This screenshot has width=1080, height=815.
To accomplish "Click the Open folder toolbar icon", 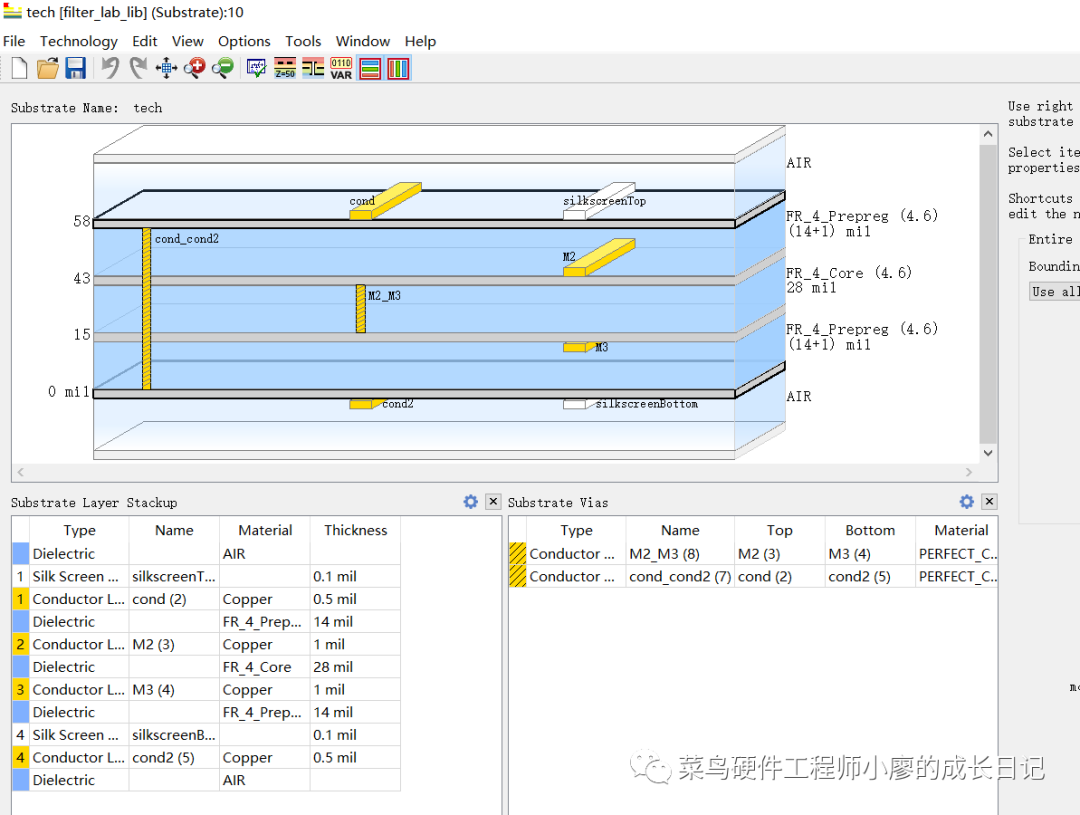I will [48, 68].
